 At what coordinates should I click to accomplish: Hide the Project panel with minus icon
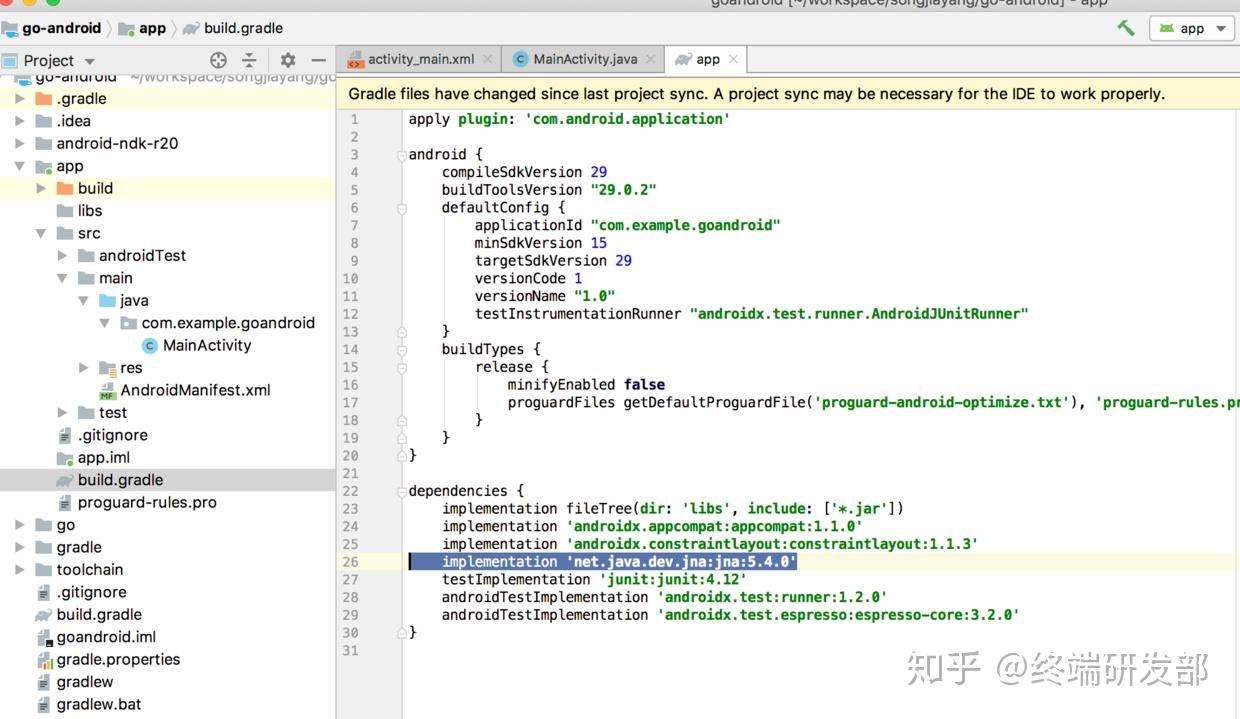coord(319,60)
